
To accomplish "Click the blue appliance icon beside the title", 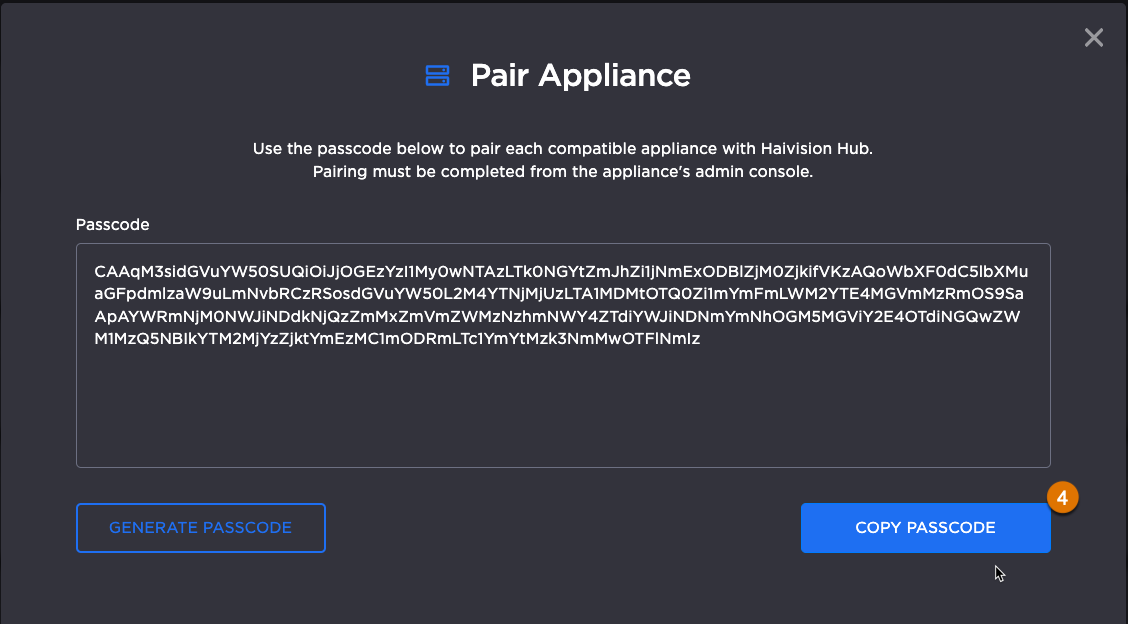I will [x=438, y=74].
